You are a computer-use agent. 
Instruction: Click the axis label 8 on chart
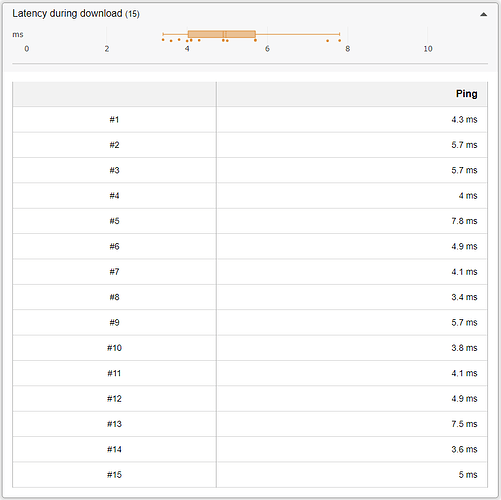pyautogui.click(x=347, y=49)
